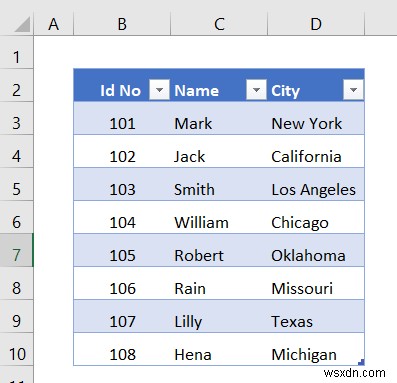
Task: Select the Mark name cell
Action: (219, 118)
